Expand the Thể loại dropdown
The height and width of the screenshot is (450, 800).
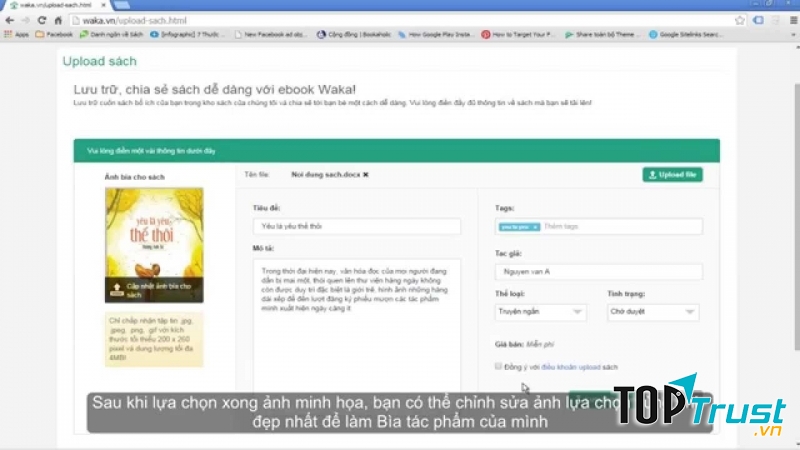540,312
